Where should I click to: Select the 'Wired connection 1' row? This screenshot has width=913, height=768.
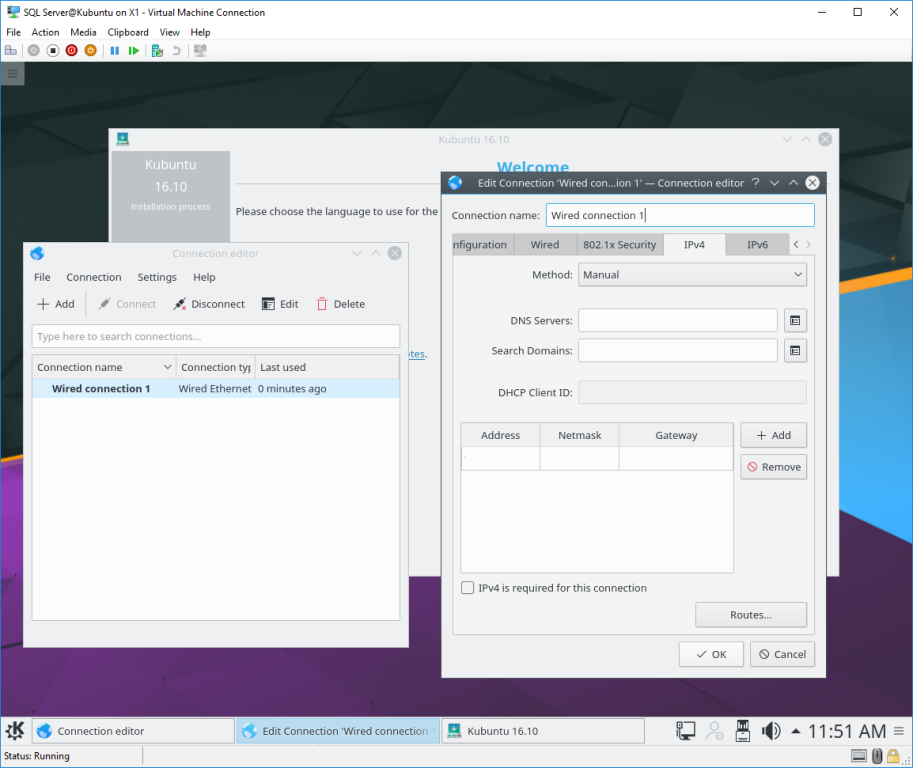pyautogui.click(x=215, y=388)
